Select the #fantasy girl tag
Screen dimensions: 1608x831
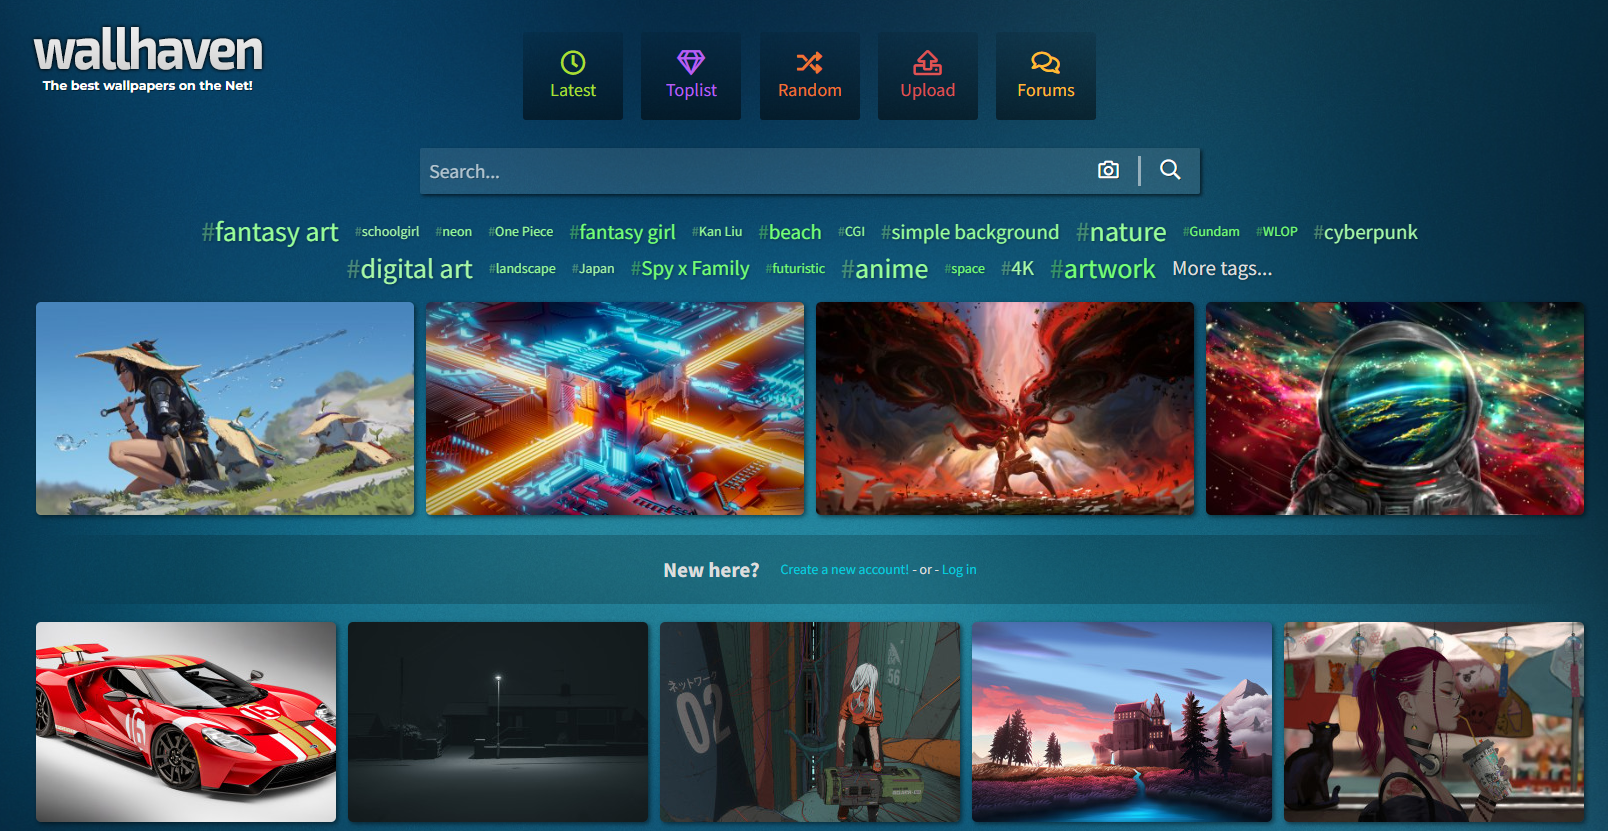(x=623, y=232)
